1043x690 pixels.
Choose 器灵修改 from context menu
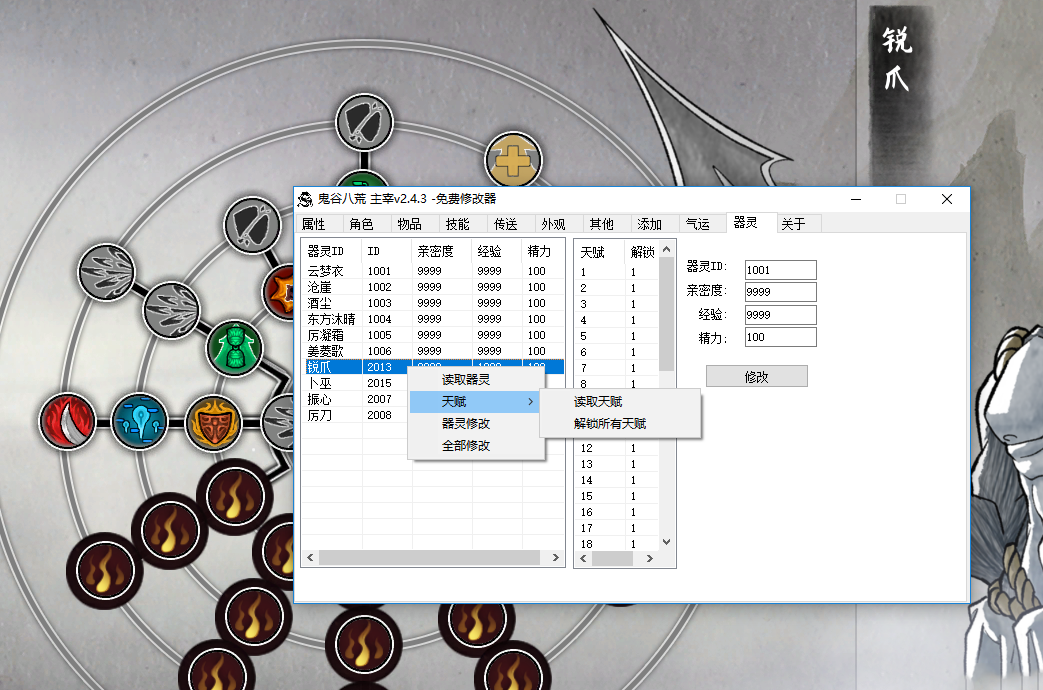(476, 423)
